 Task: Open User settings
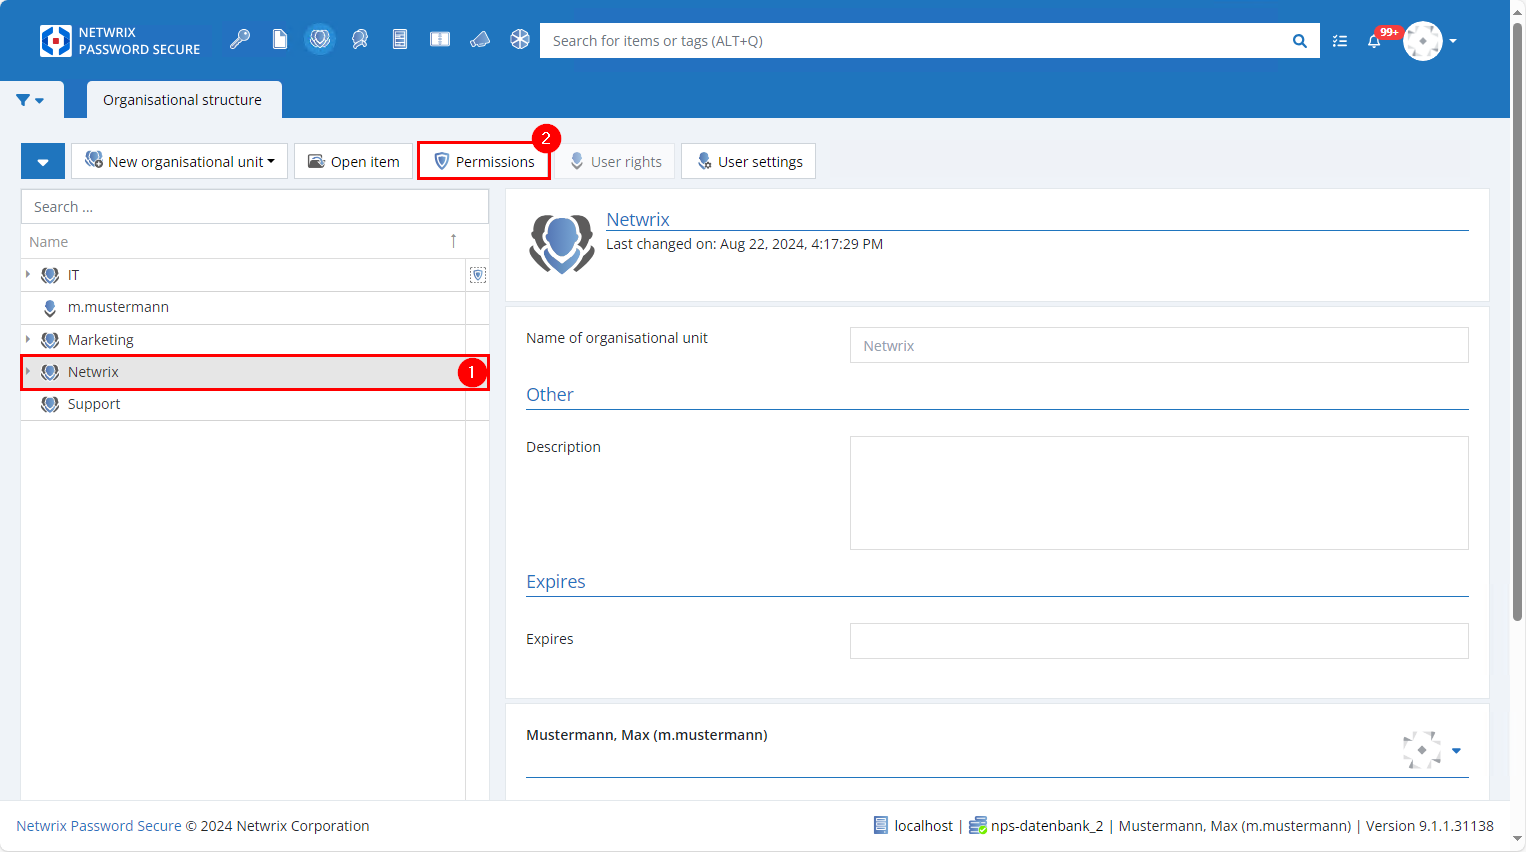coord(748,161)
